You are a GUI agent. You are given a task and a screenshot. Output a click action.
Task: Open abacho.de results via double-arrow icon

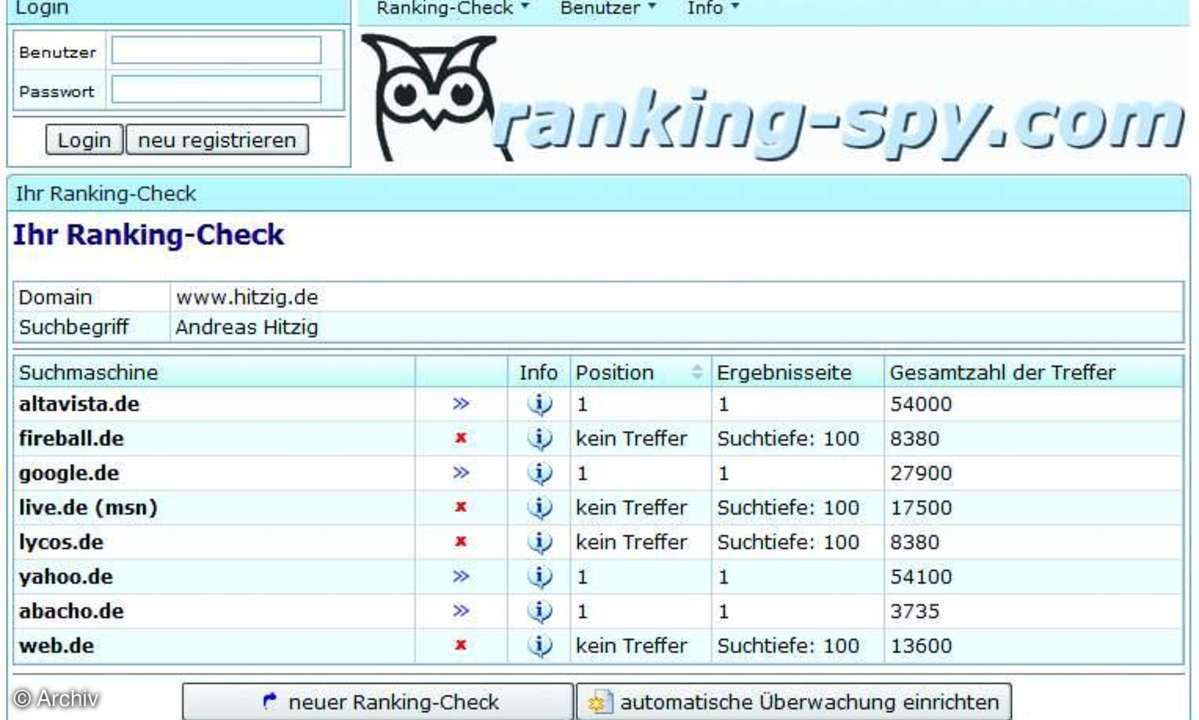tap(460, 611)
